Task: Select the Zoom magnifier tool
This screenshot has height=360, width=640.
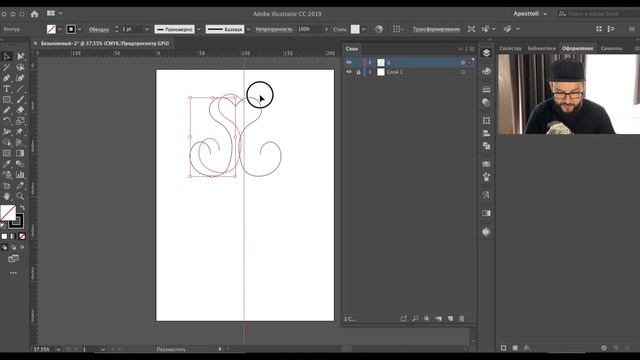Action: [20, 196]
